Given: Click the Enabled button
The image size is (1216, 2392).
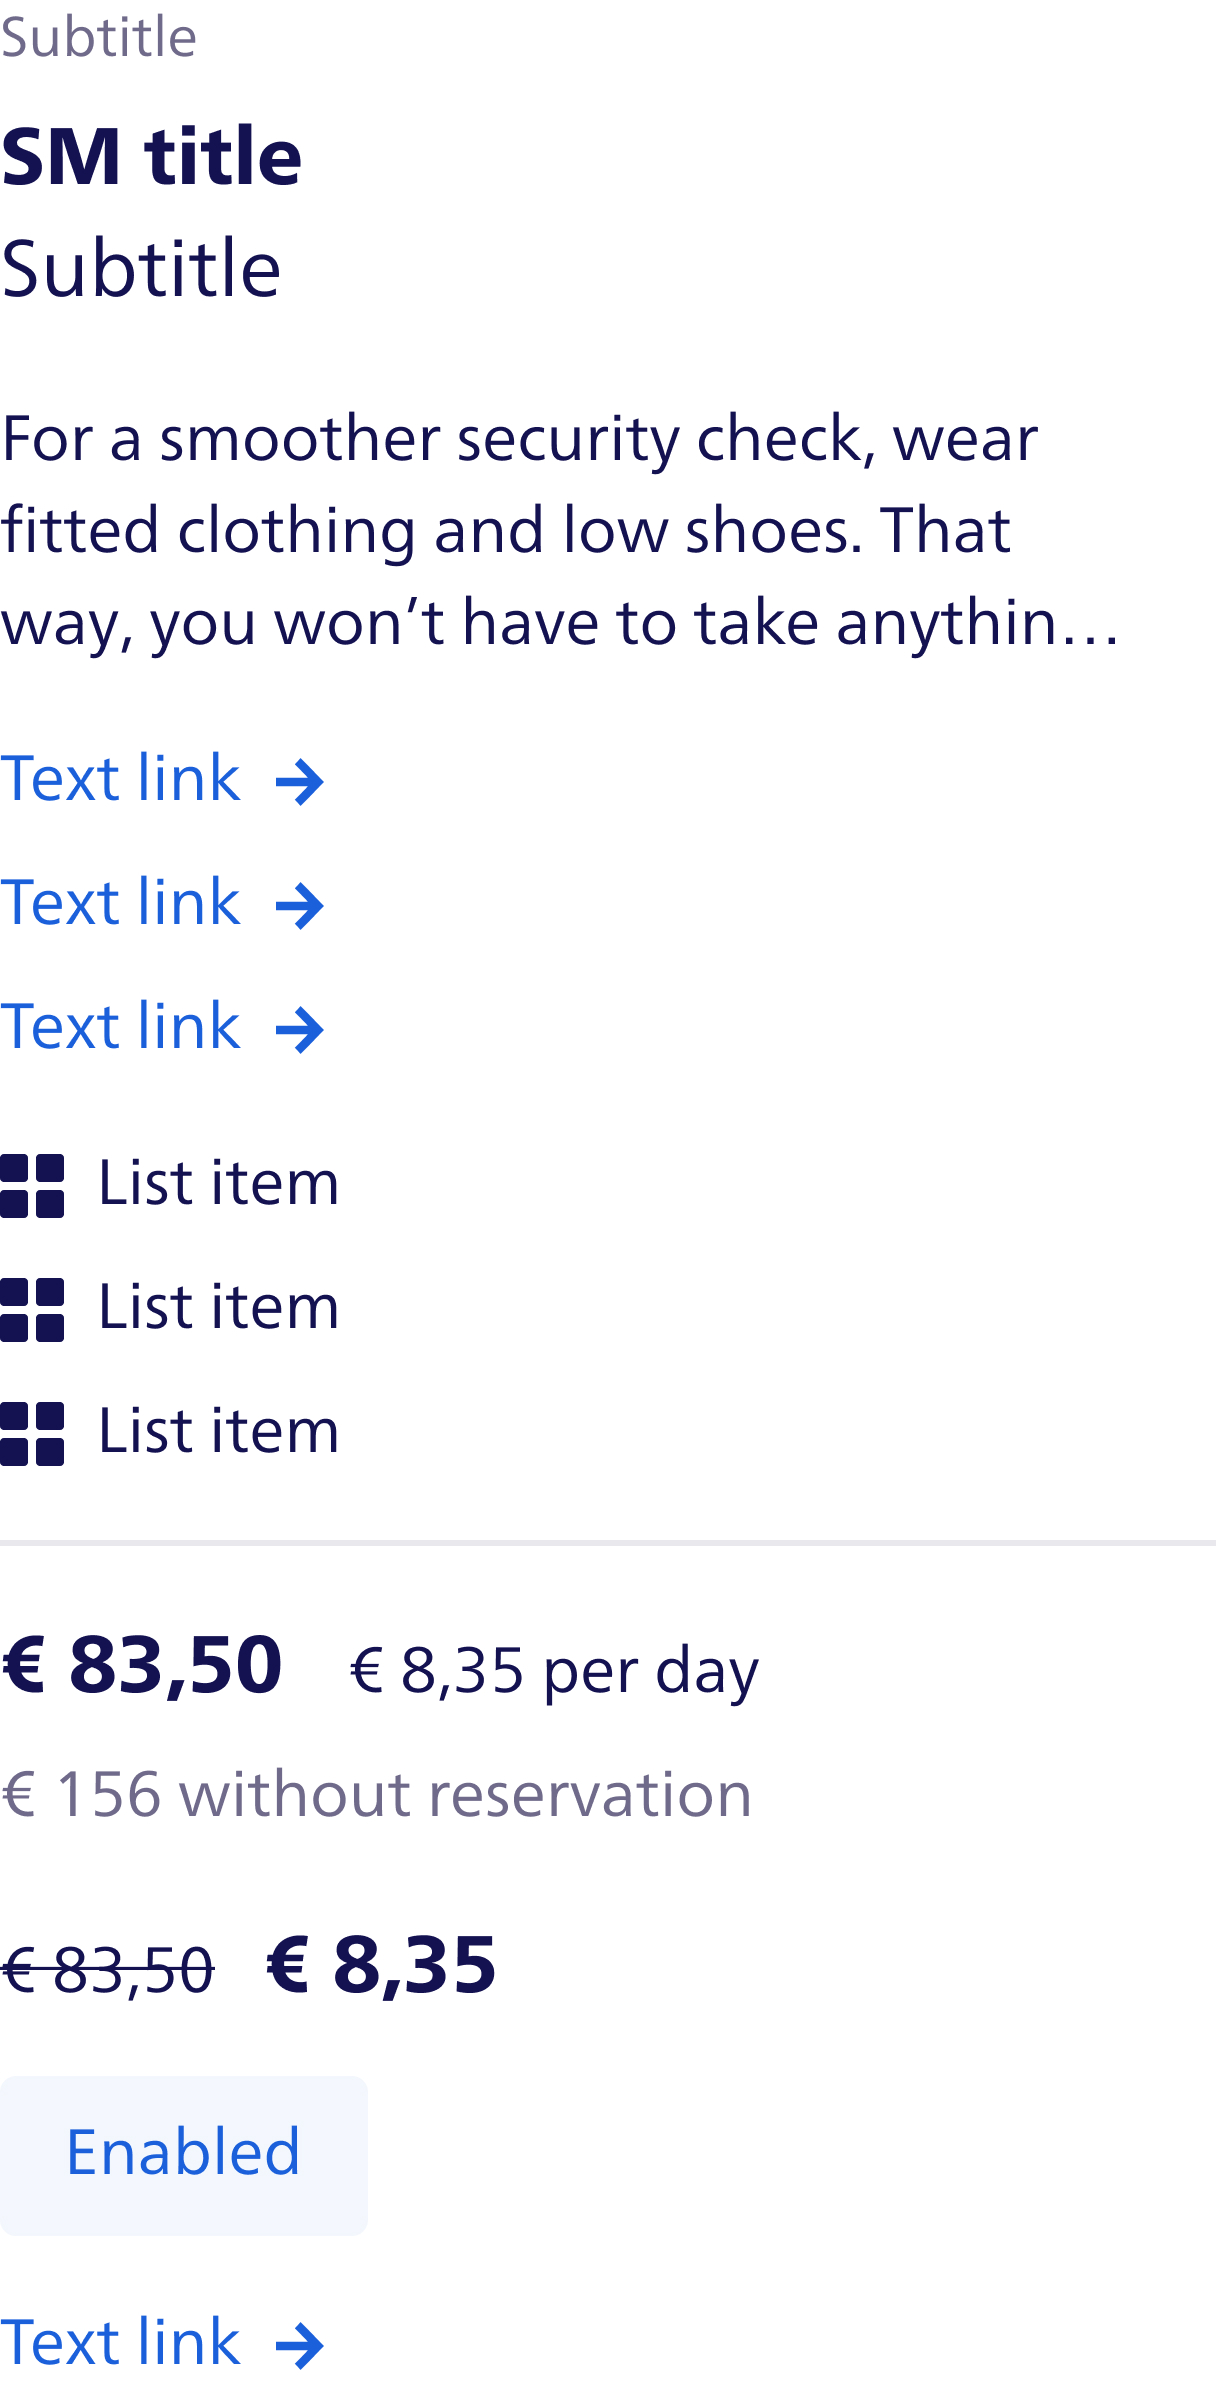Looking at the screenshot, I should tap(184, 2155).
